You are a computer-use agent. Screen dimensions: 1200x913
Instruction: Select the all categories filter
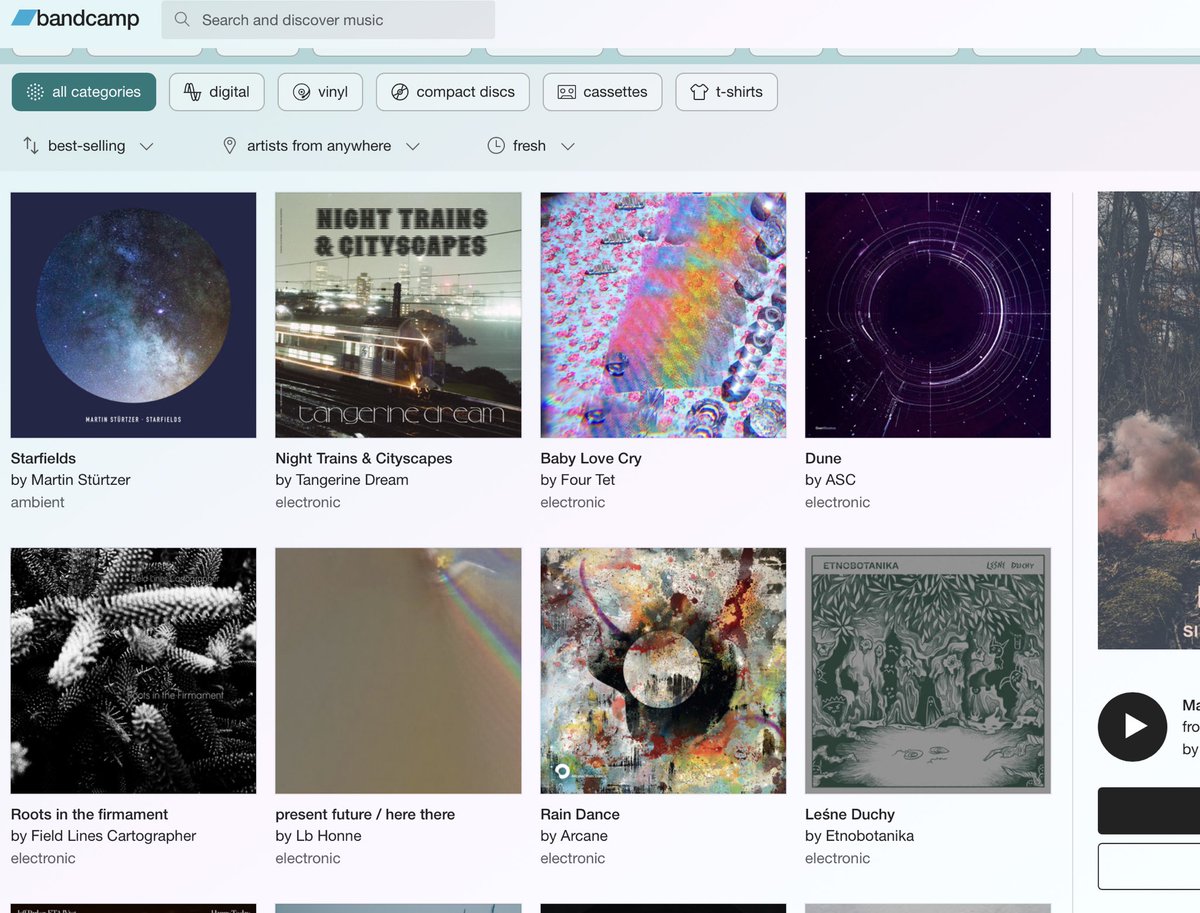point(84,92)
